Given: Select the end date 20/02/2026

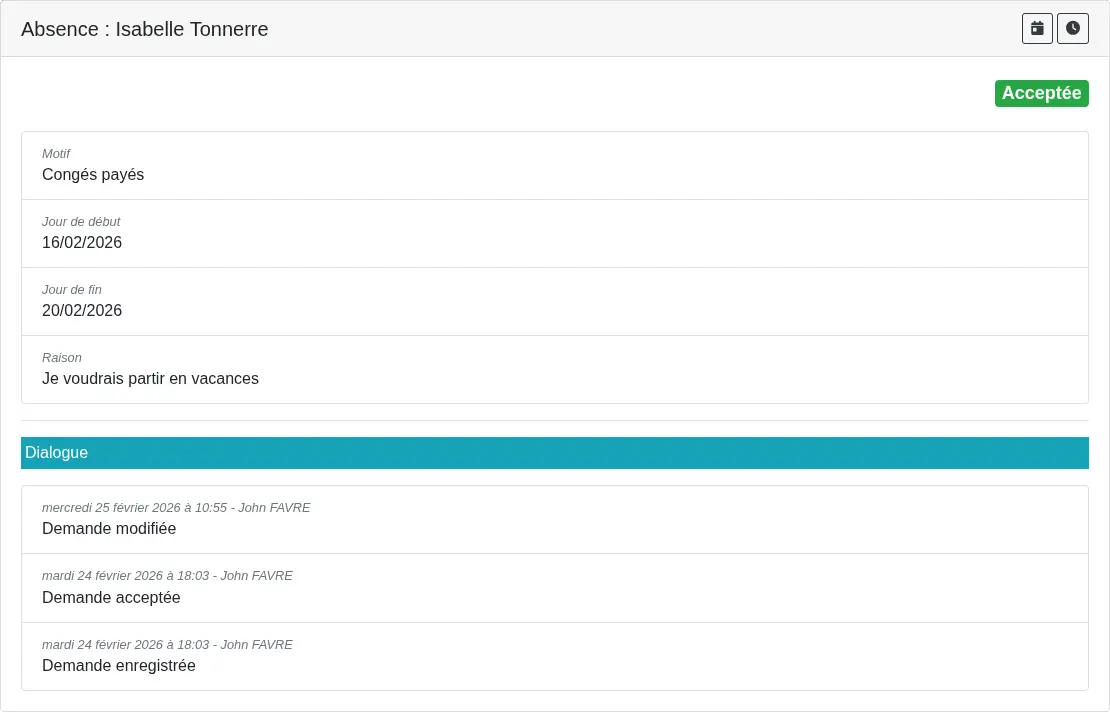Looking at the screenshot, I should click(82, 311).
